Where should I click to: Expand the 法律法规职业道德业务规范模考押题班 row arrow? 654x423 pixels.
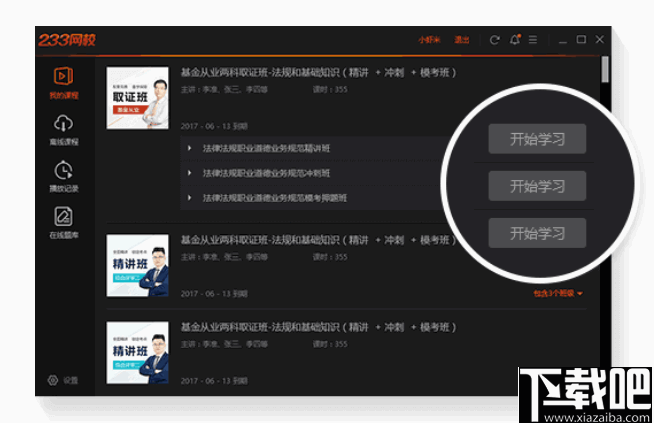[x=189, y=197]
